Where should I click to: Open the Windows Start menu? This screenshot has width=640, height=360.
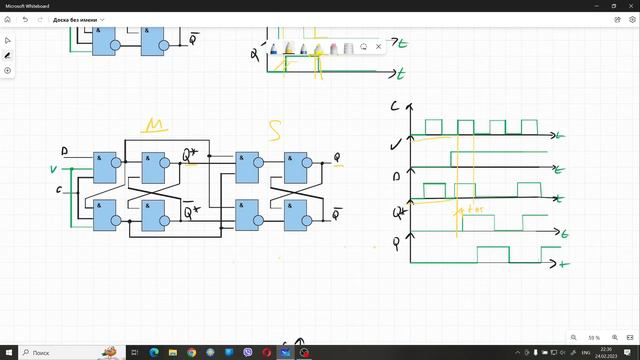click(9, 352)
